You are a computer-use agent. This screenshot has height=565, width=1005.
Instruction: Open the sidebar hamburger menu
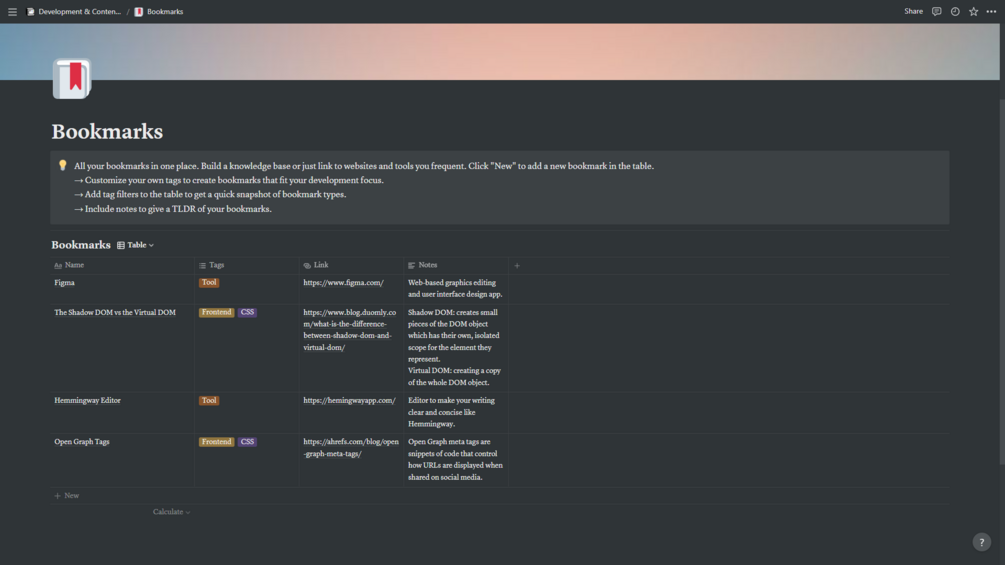(12, 12)
